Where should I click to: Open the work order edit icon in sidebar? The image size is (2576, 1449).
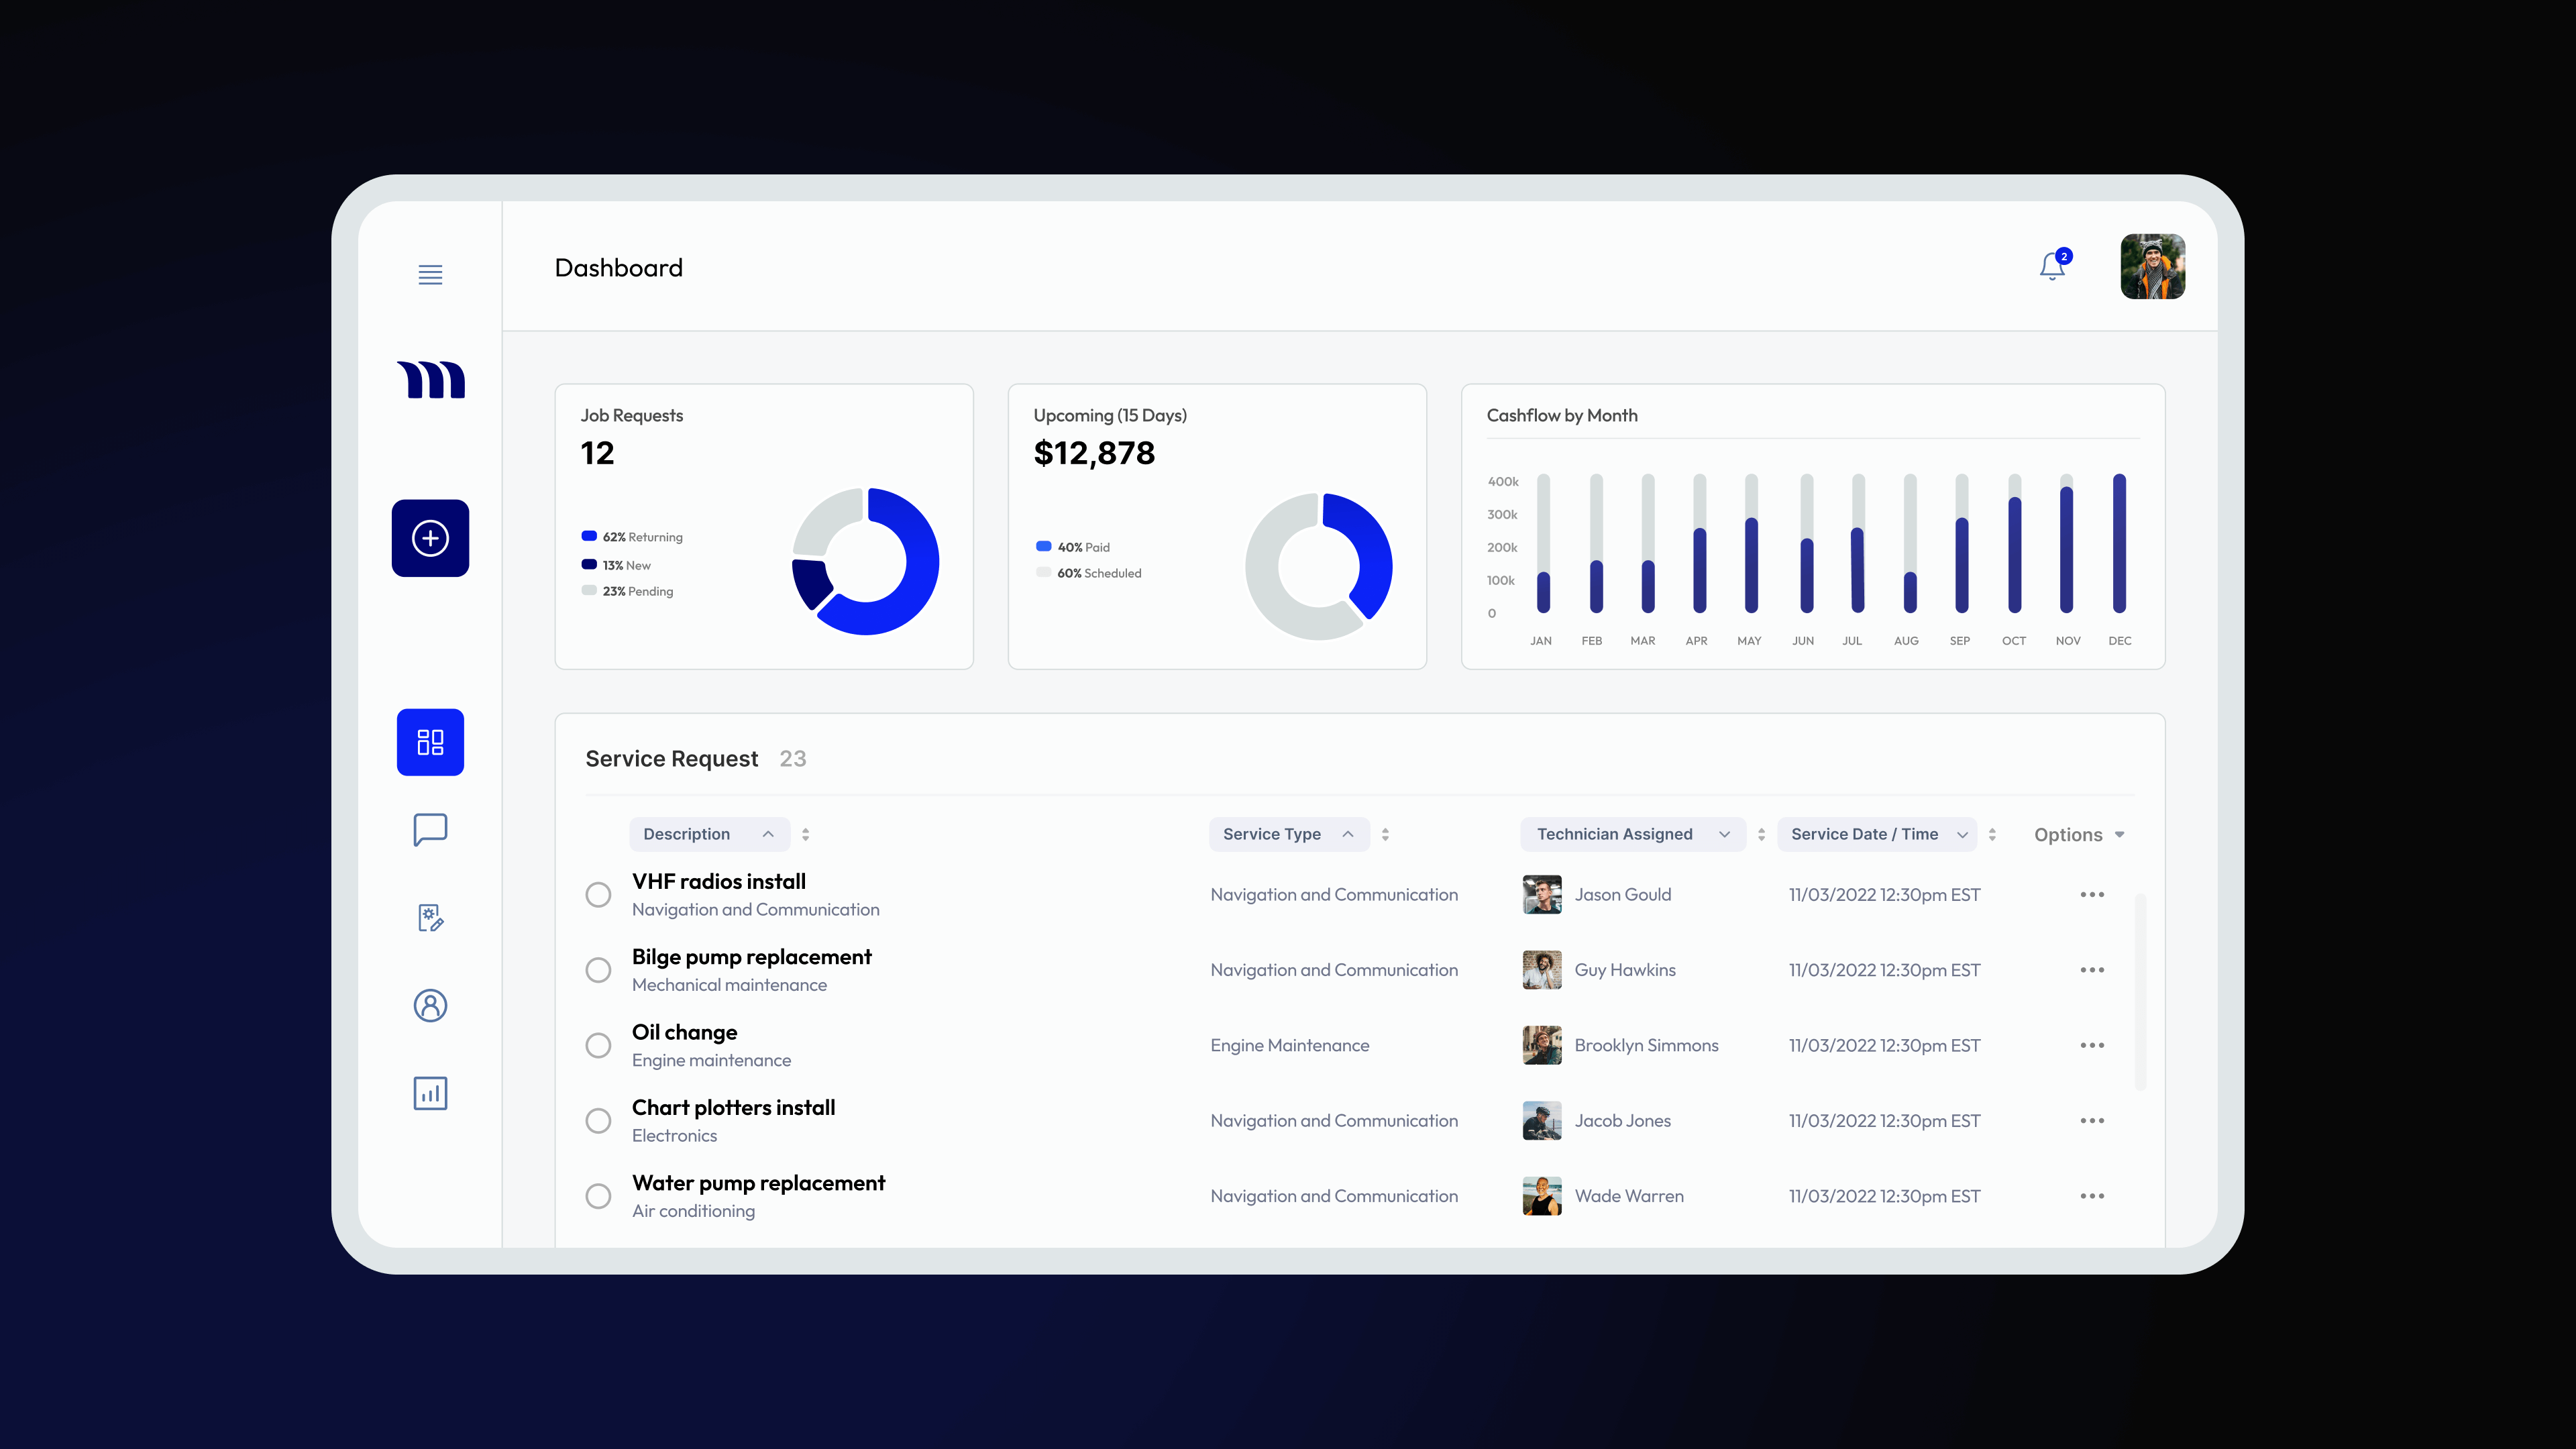(430, 918)
